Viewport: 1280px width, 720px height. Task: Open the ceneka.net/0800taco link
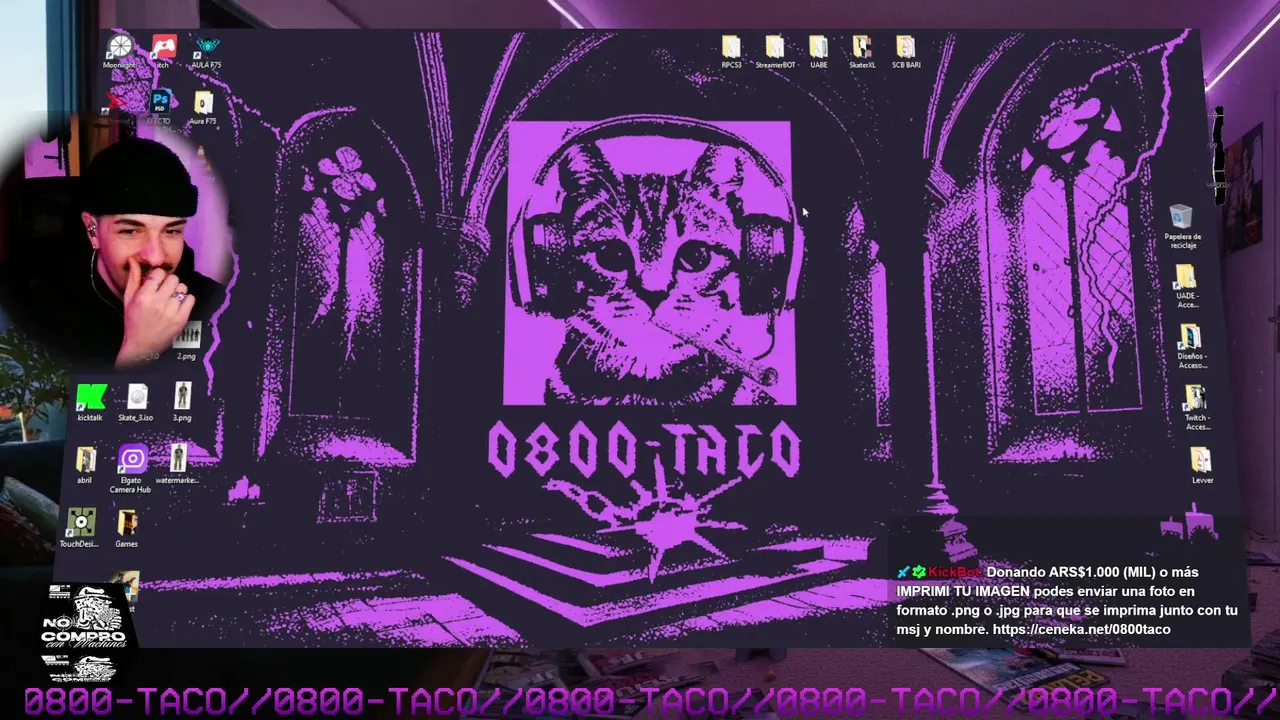pos(1082,629)
